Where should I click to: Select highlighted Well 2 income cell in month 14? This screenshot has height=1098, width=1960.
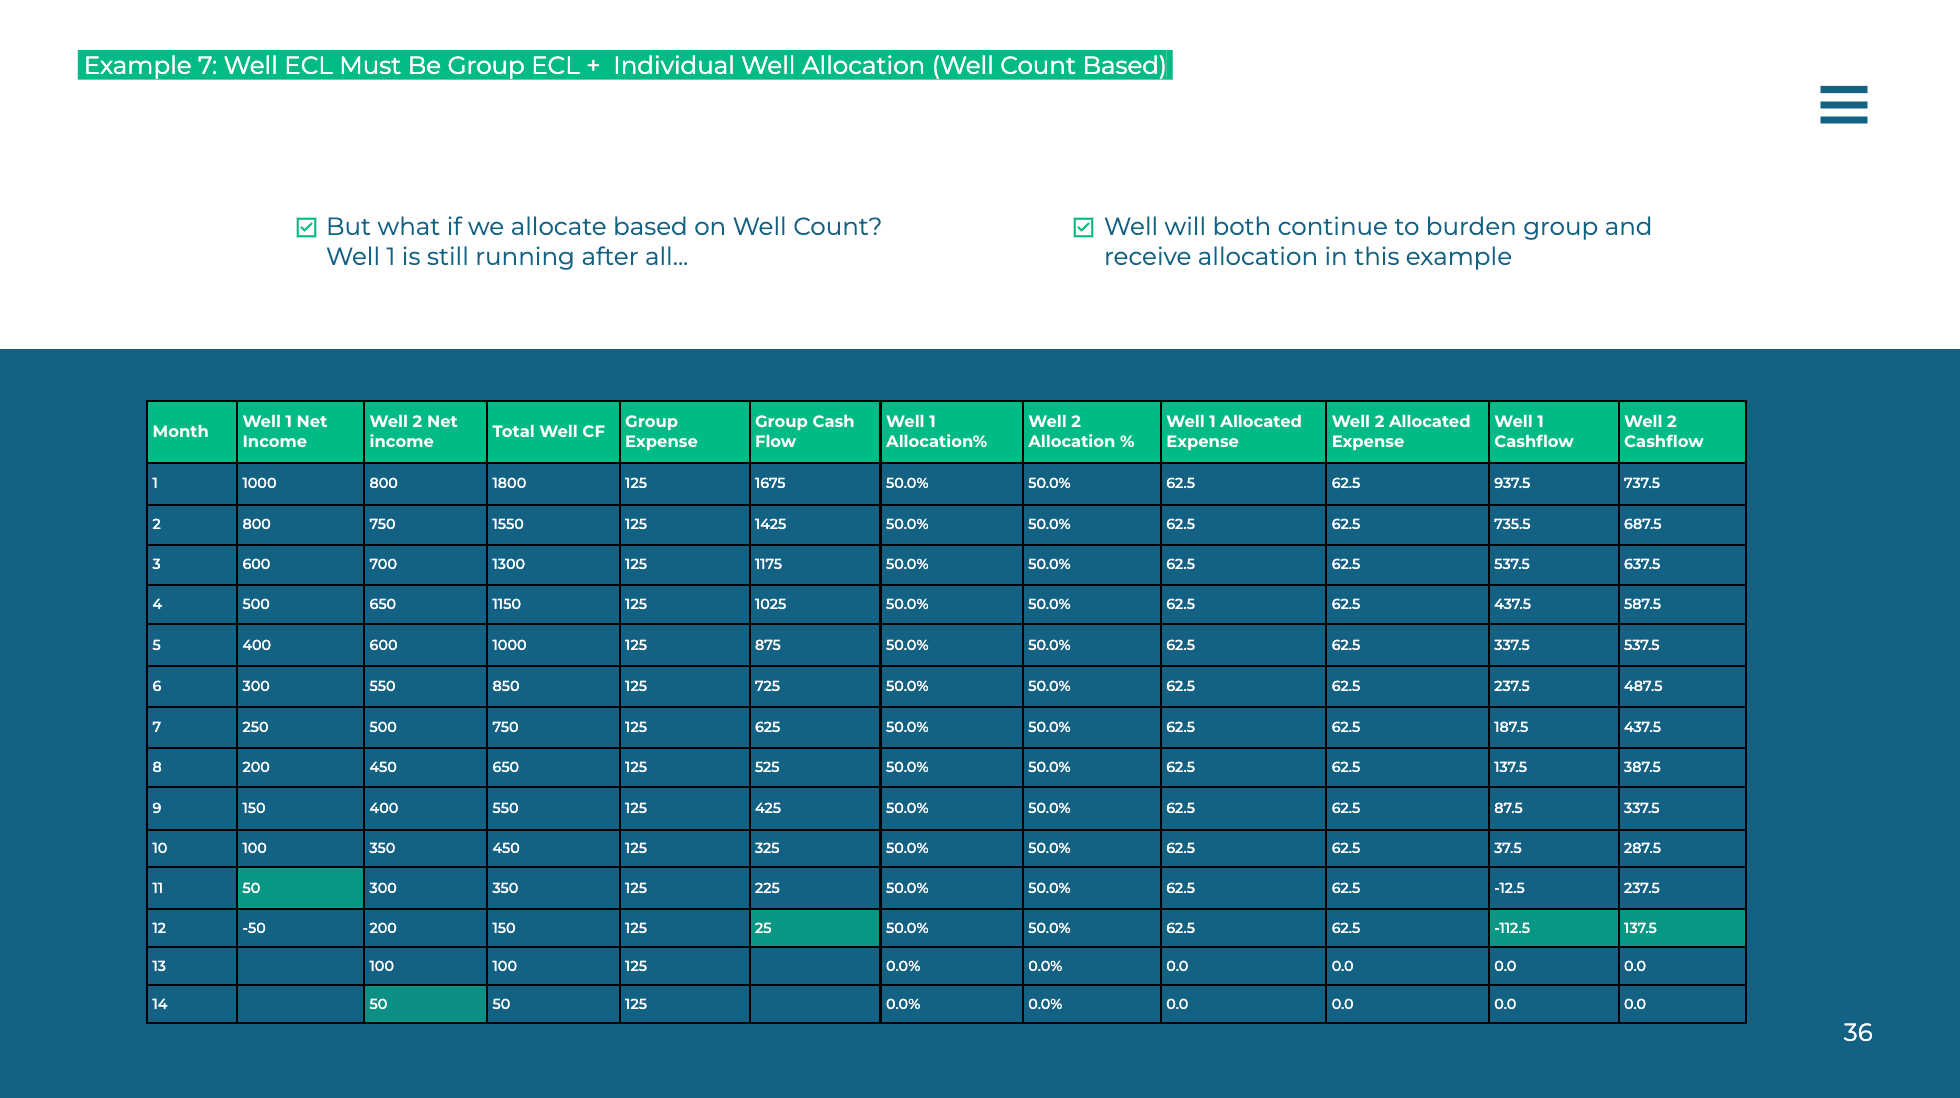click(x=424, y=1004)
